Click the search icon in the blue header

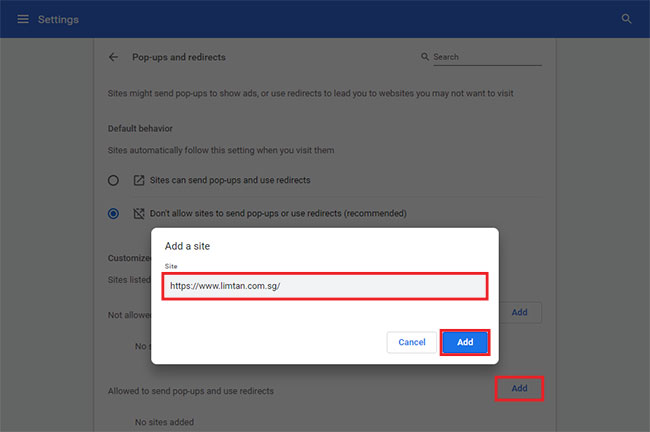coord(627,19)
